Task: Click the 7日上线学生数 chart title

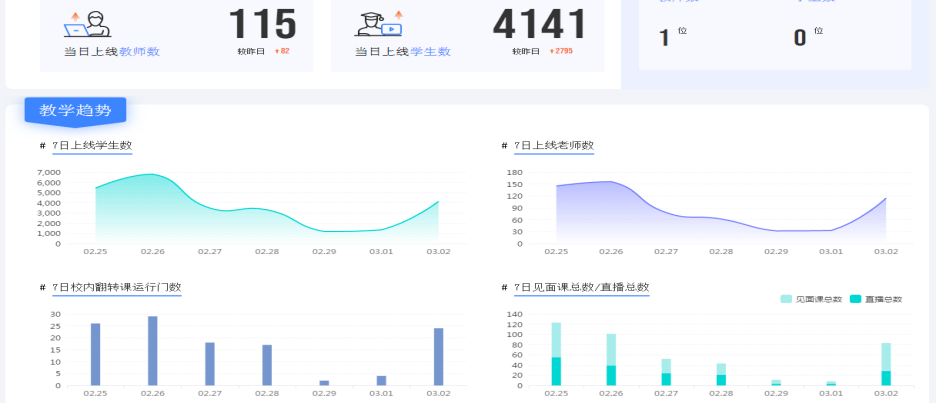Action: [92, 146]
